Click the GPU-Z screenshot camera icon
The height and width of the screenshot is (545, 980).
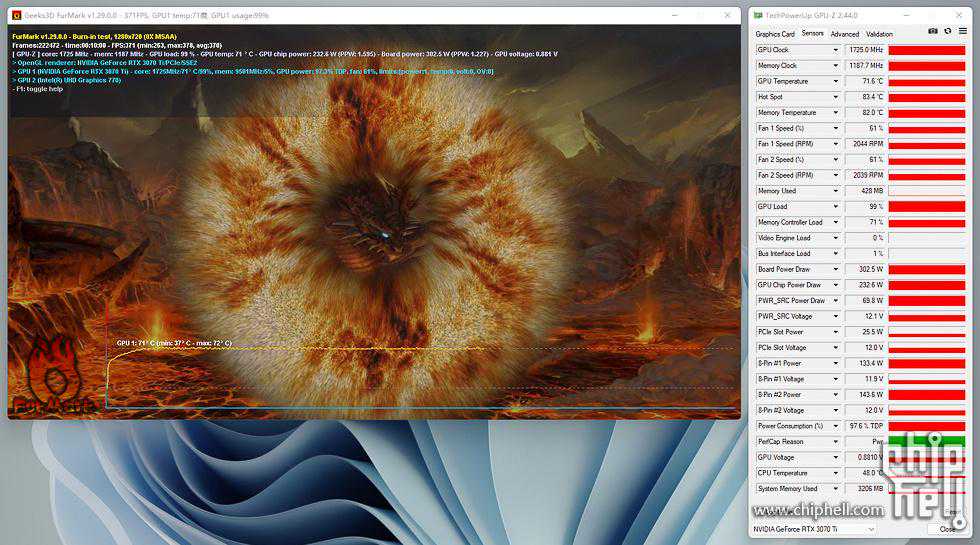coord(933,32)
